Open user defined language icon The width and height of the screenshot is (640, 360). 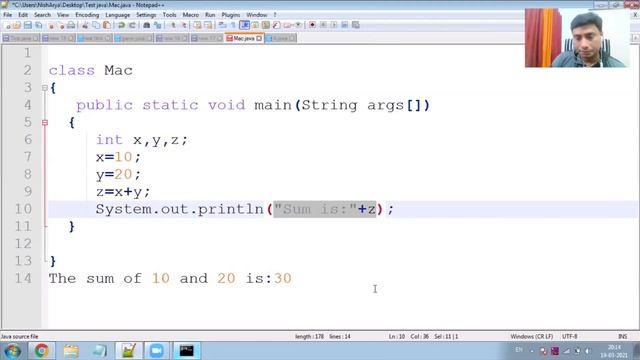tap(255, 25)
